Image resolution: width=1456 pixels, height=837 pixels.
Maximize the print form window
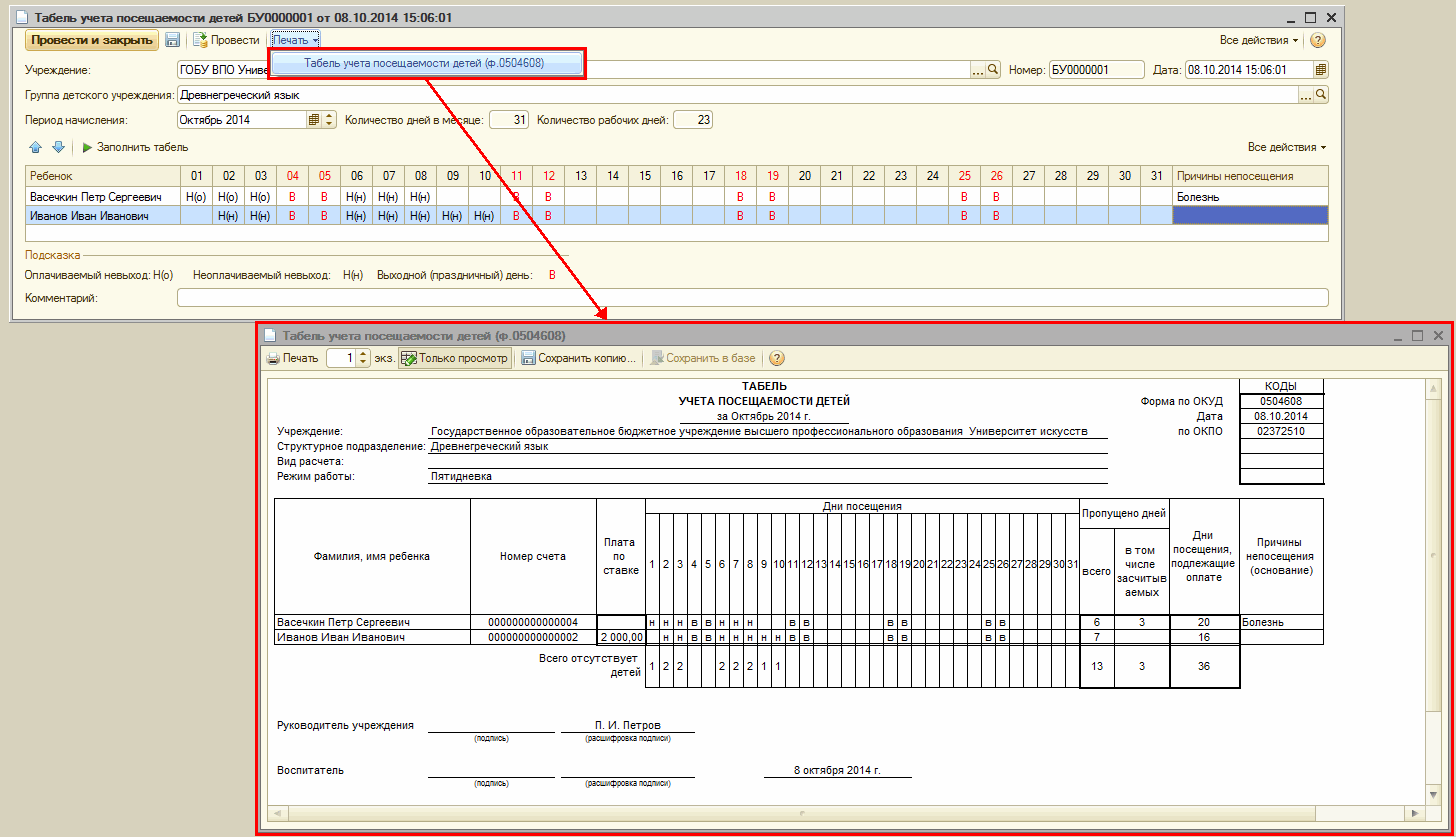tap(1417, 336)
